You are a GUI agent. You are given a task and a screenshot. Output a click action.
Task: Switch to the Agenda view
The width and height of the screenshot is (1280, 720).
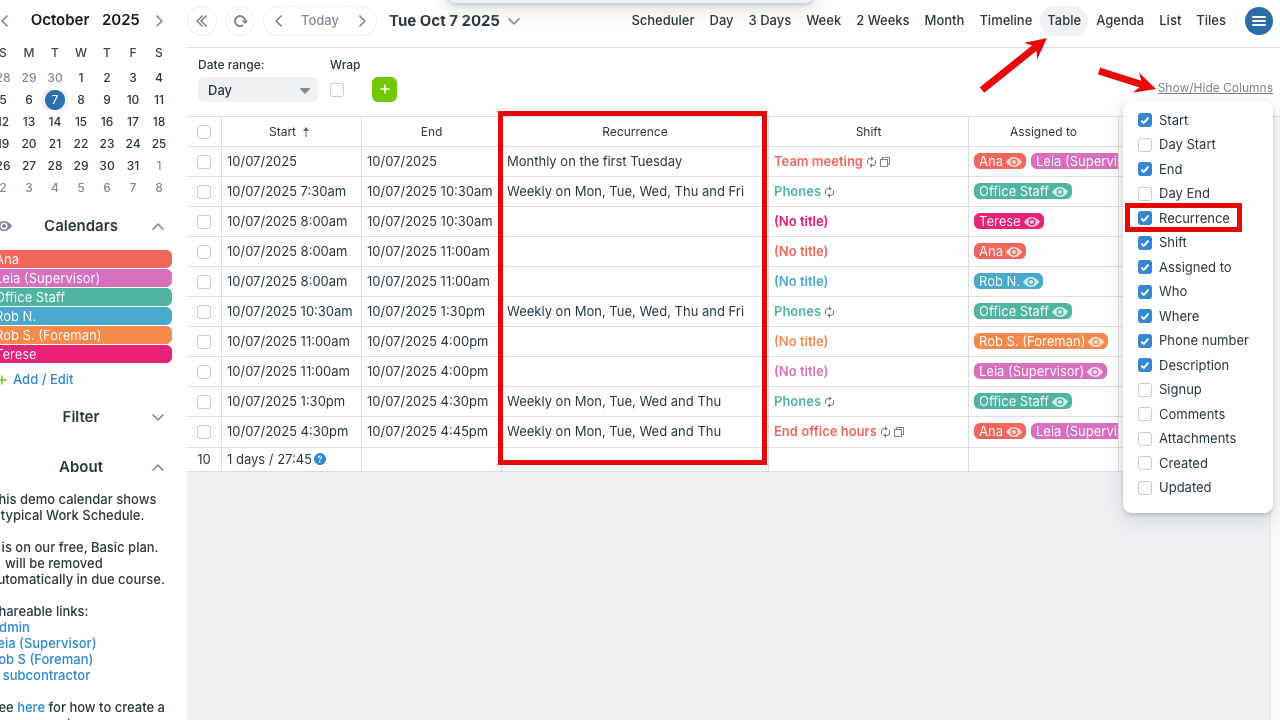click(1119, 20)
